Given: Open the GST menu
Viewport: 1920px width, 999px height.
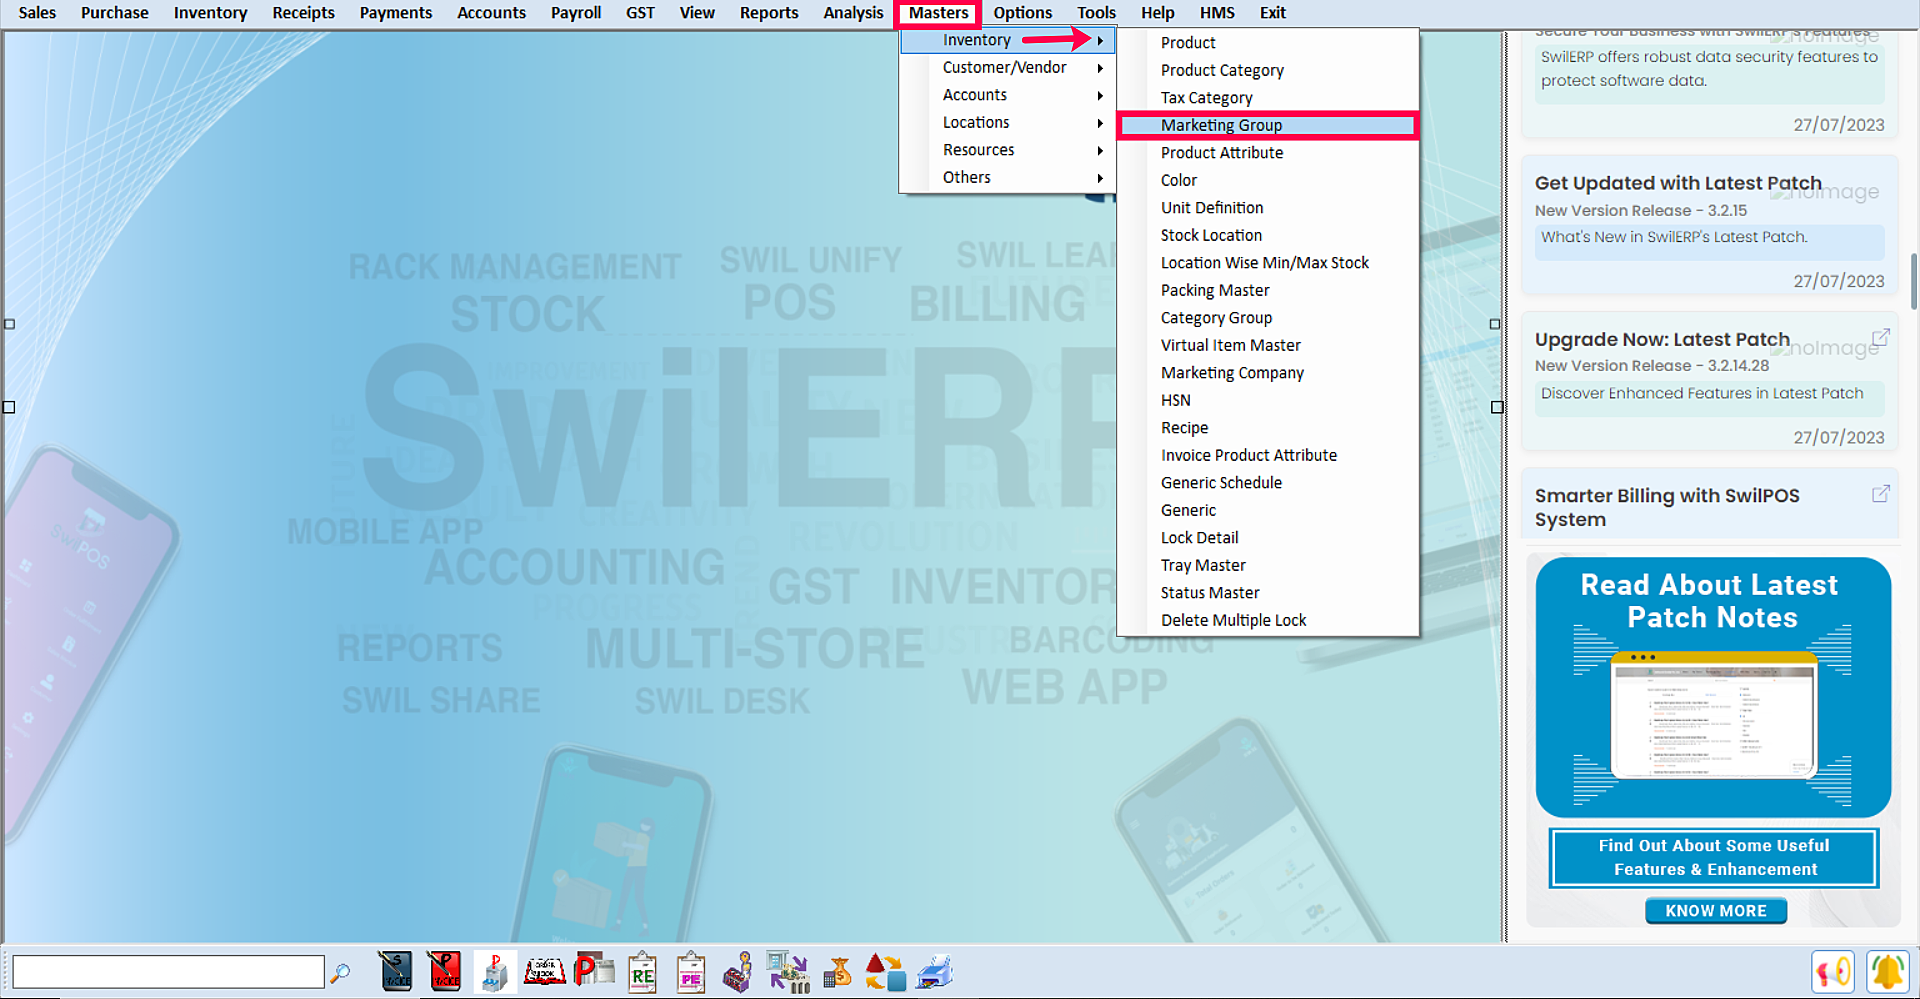Looking at the screenshot, I should [640, 13].
